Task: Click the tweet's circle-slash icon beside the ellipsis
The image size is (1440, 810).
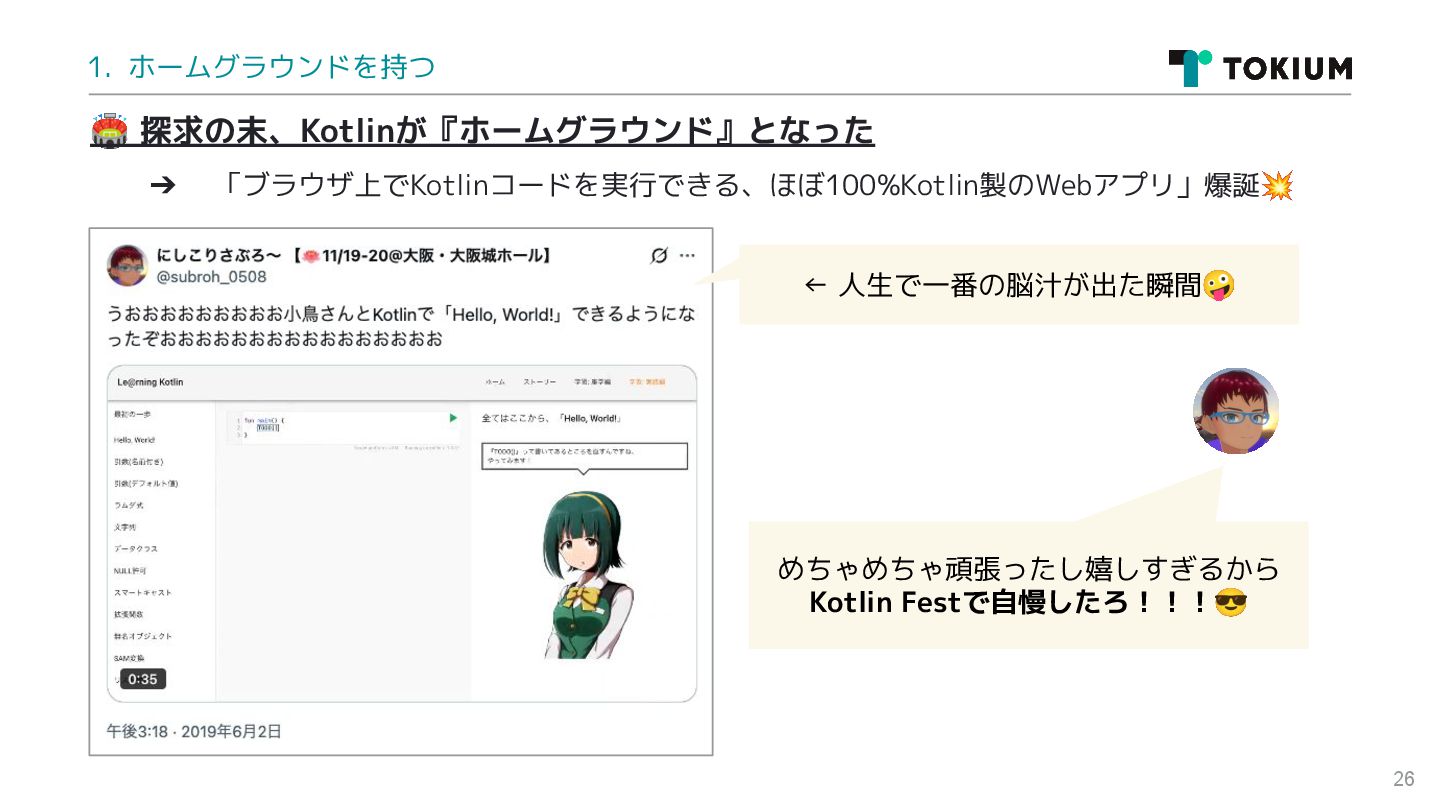Action: 659,256
